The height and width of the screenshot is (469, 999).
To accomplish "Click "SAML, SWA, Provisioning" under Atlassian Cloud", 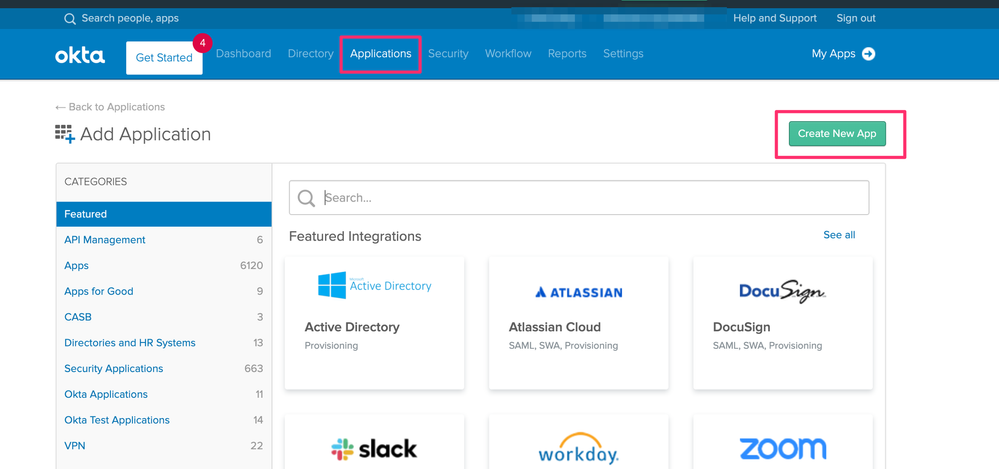I will tap(563, 346).
